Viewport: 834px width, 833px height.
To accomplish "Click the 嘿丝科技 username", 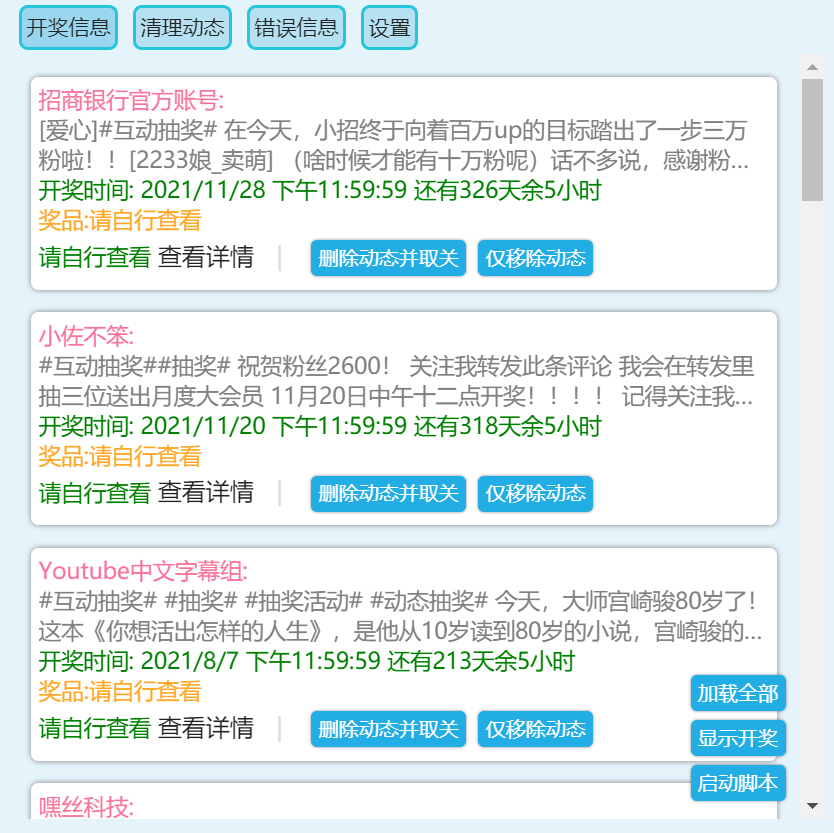I will click(x=86, y=807).
